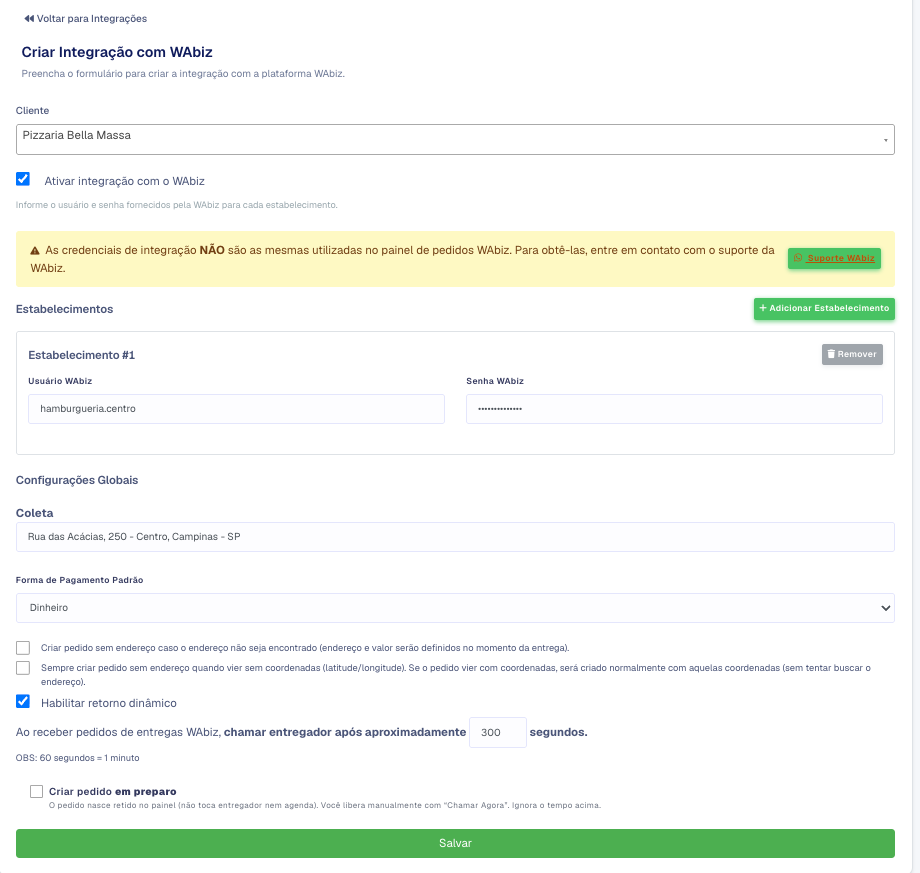Image resolution: width=920 pixels, height=873 pixels.
Task: Click the warning triangle icon in yellow alert
Action: [35, 251]
